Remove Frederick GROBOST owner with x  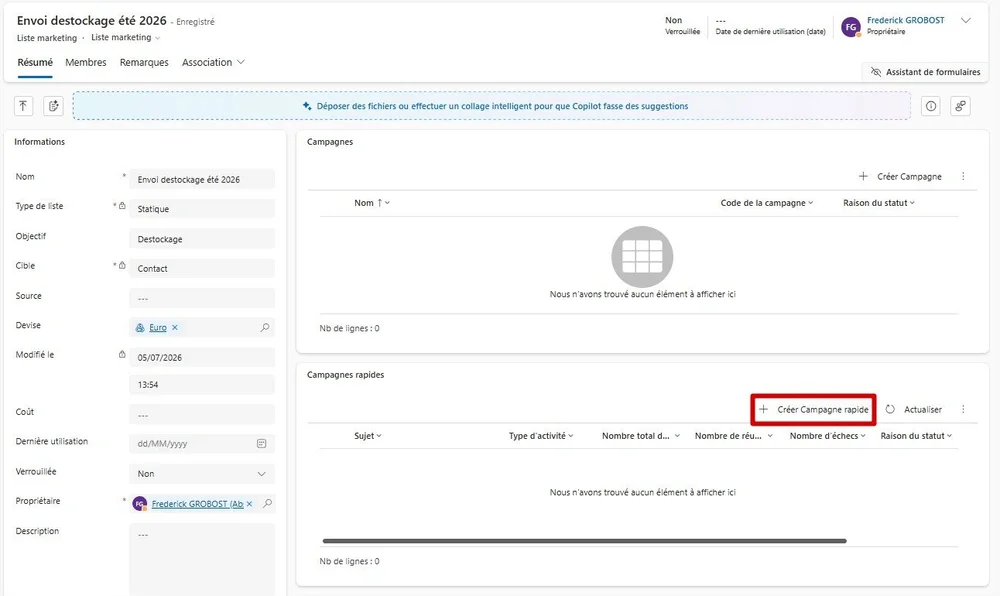click(x=249, y=504)
